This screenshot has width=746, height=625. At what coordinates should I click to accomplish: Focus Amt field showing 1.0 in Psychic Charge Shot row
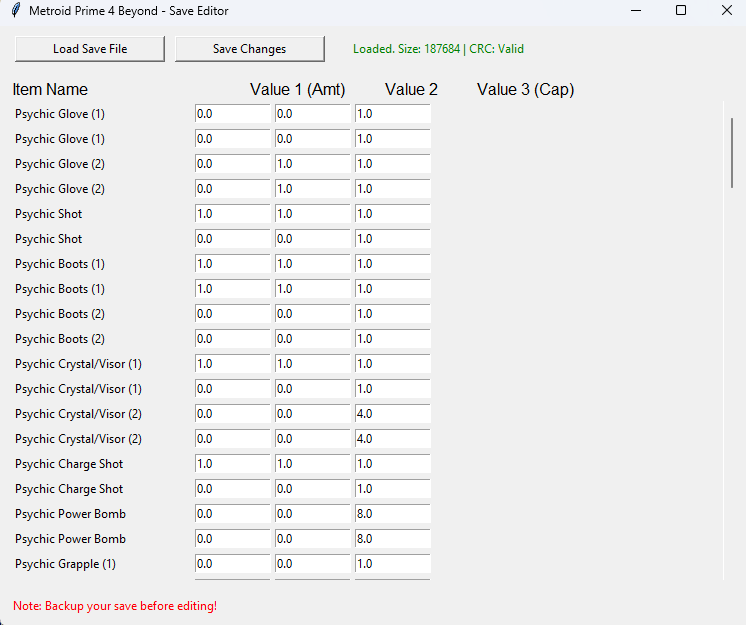click(x=232, y=464)
